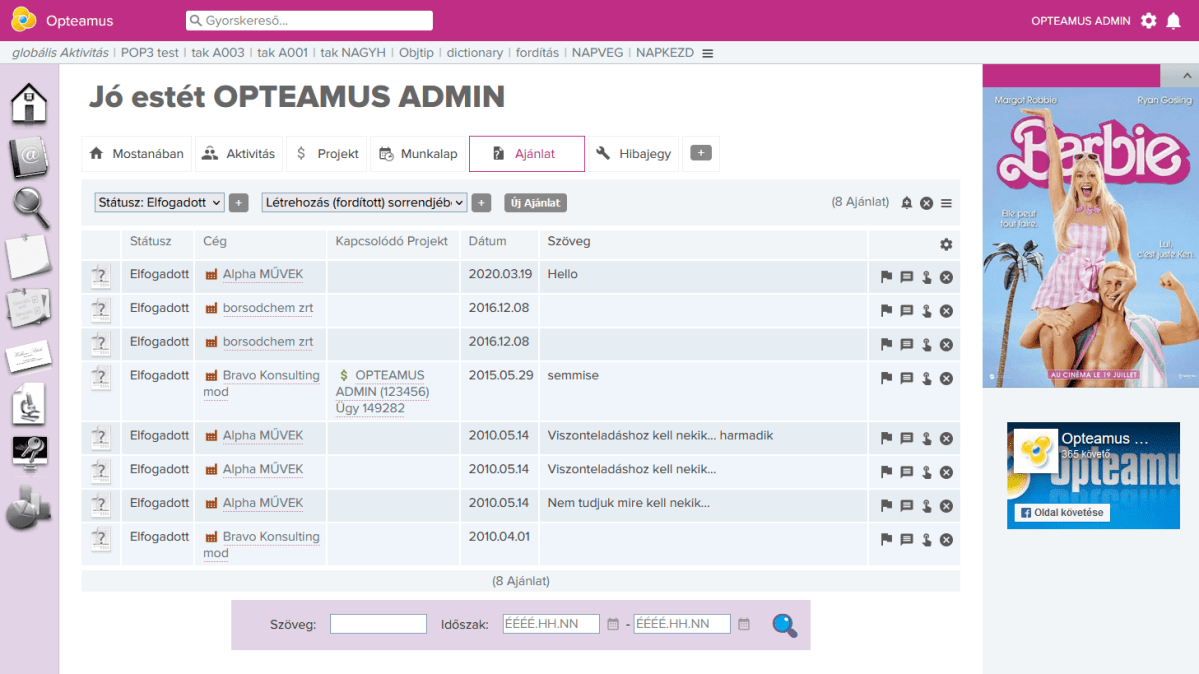The image size is (1199, 674).
Task: Click the Új Ajánlat button
Action: (x=535, y=203)
